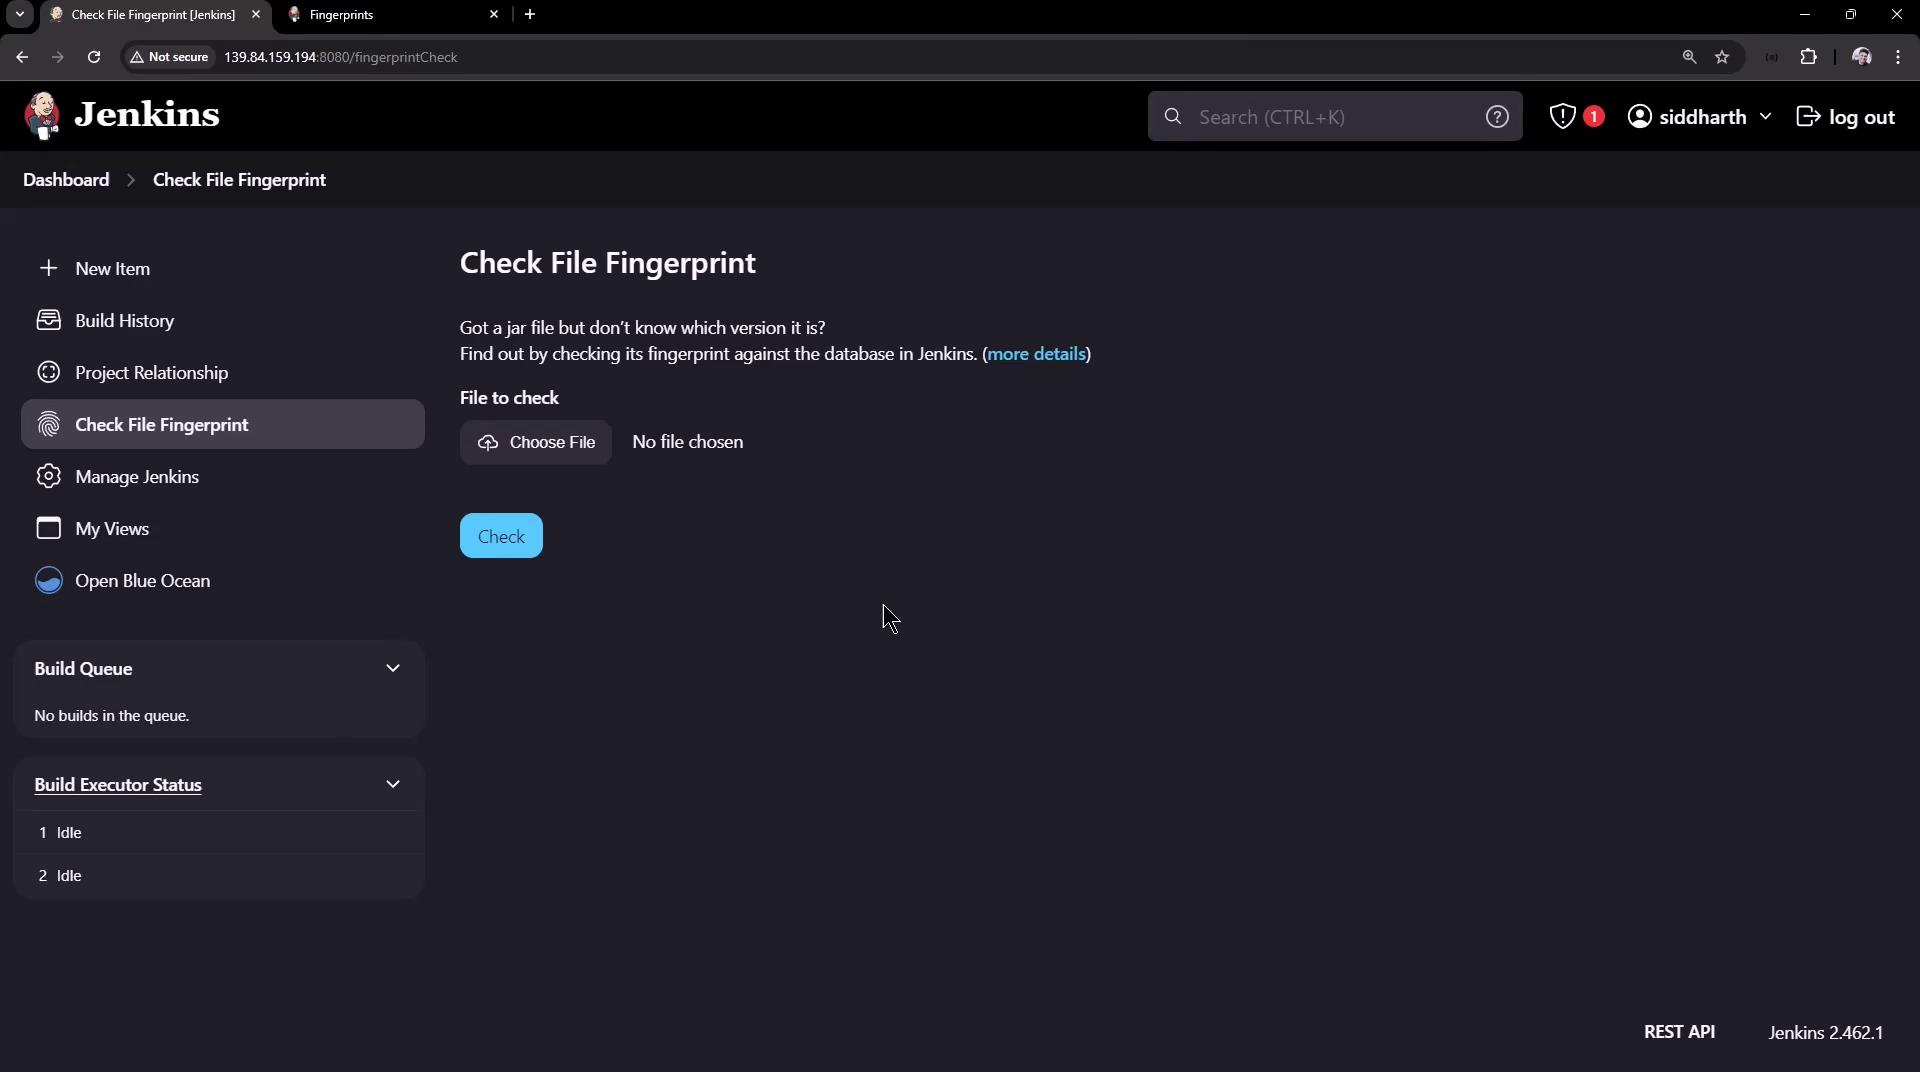The image size is (1920, 1072).
Task: Click the Blue Ocean logo icon
Action: pos(48,580)
